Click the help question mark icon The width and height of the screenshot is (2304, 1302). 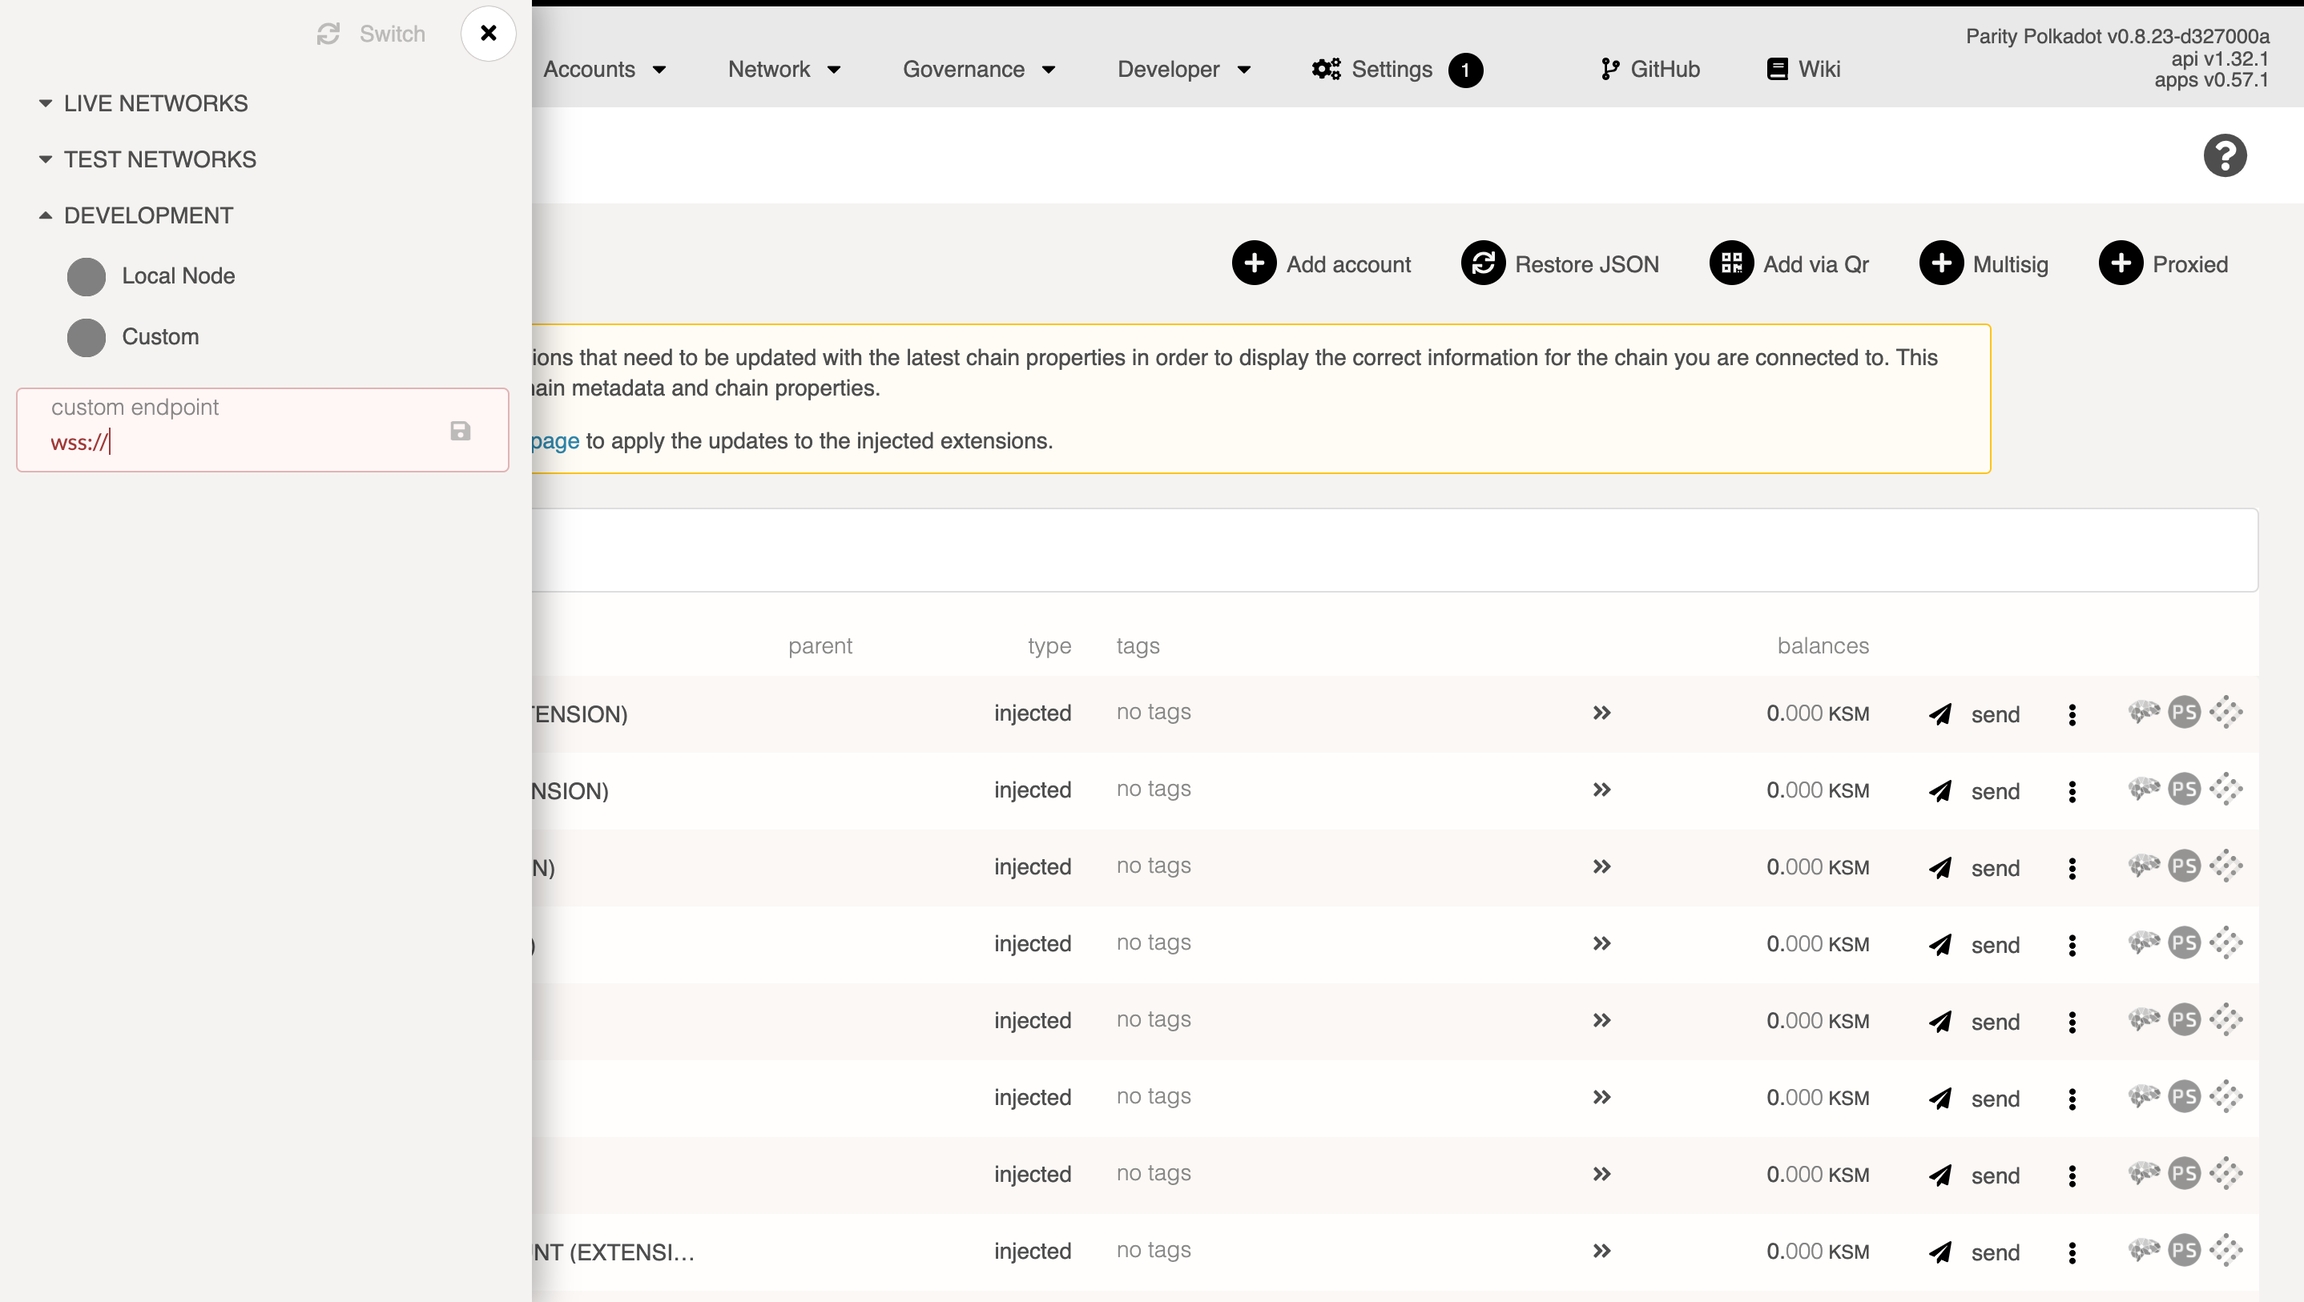coord(2225,156)
